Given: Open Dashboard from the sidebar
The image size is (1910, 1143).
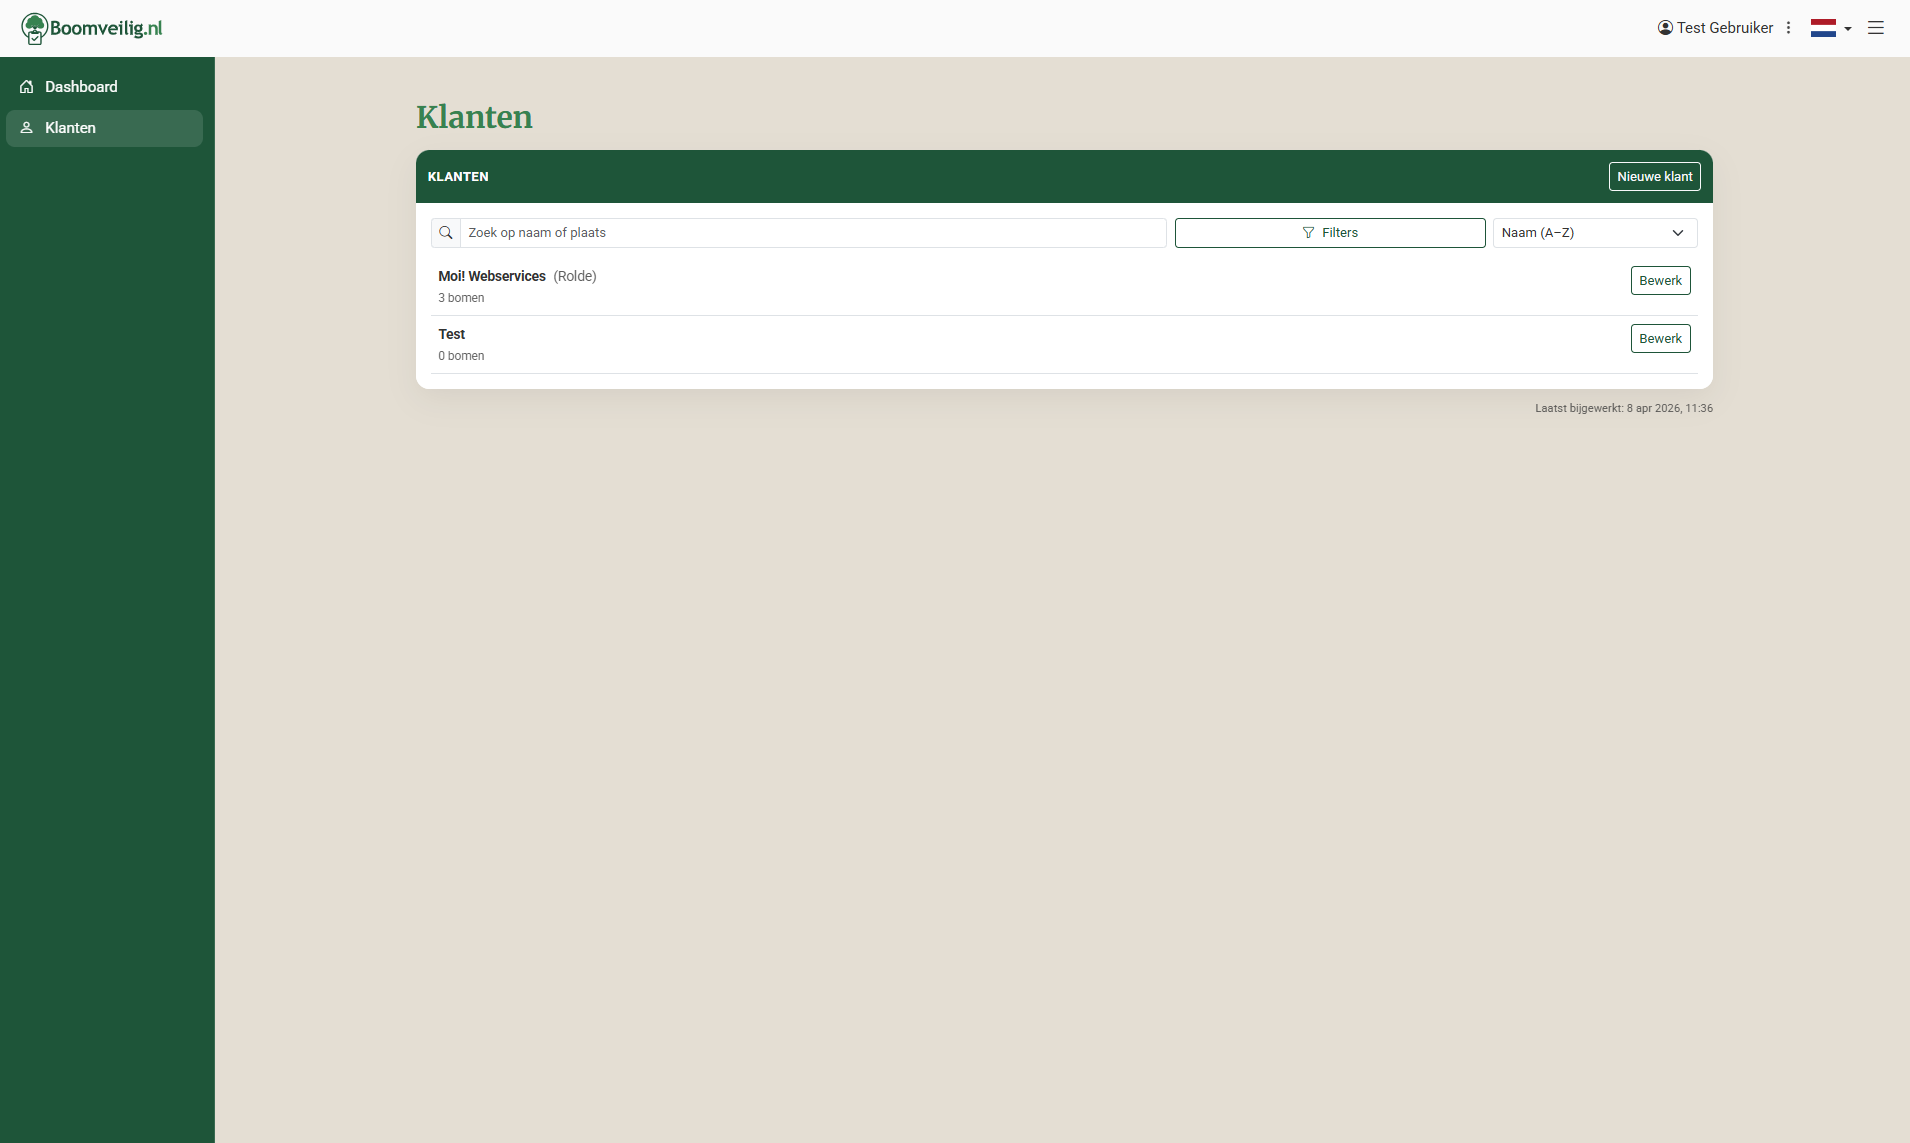Looking at the screenshot, I should (x=81, y=87).
